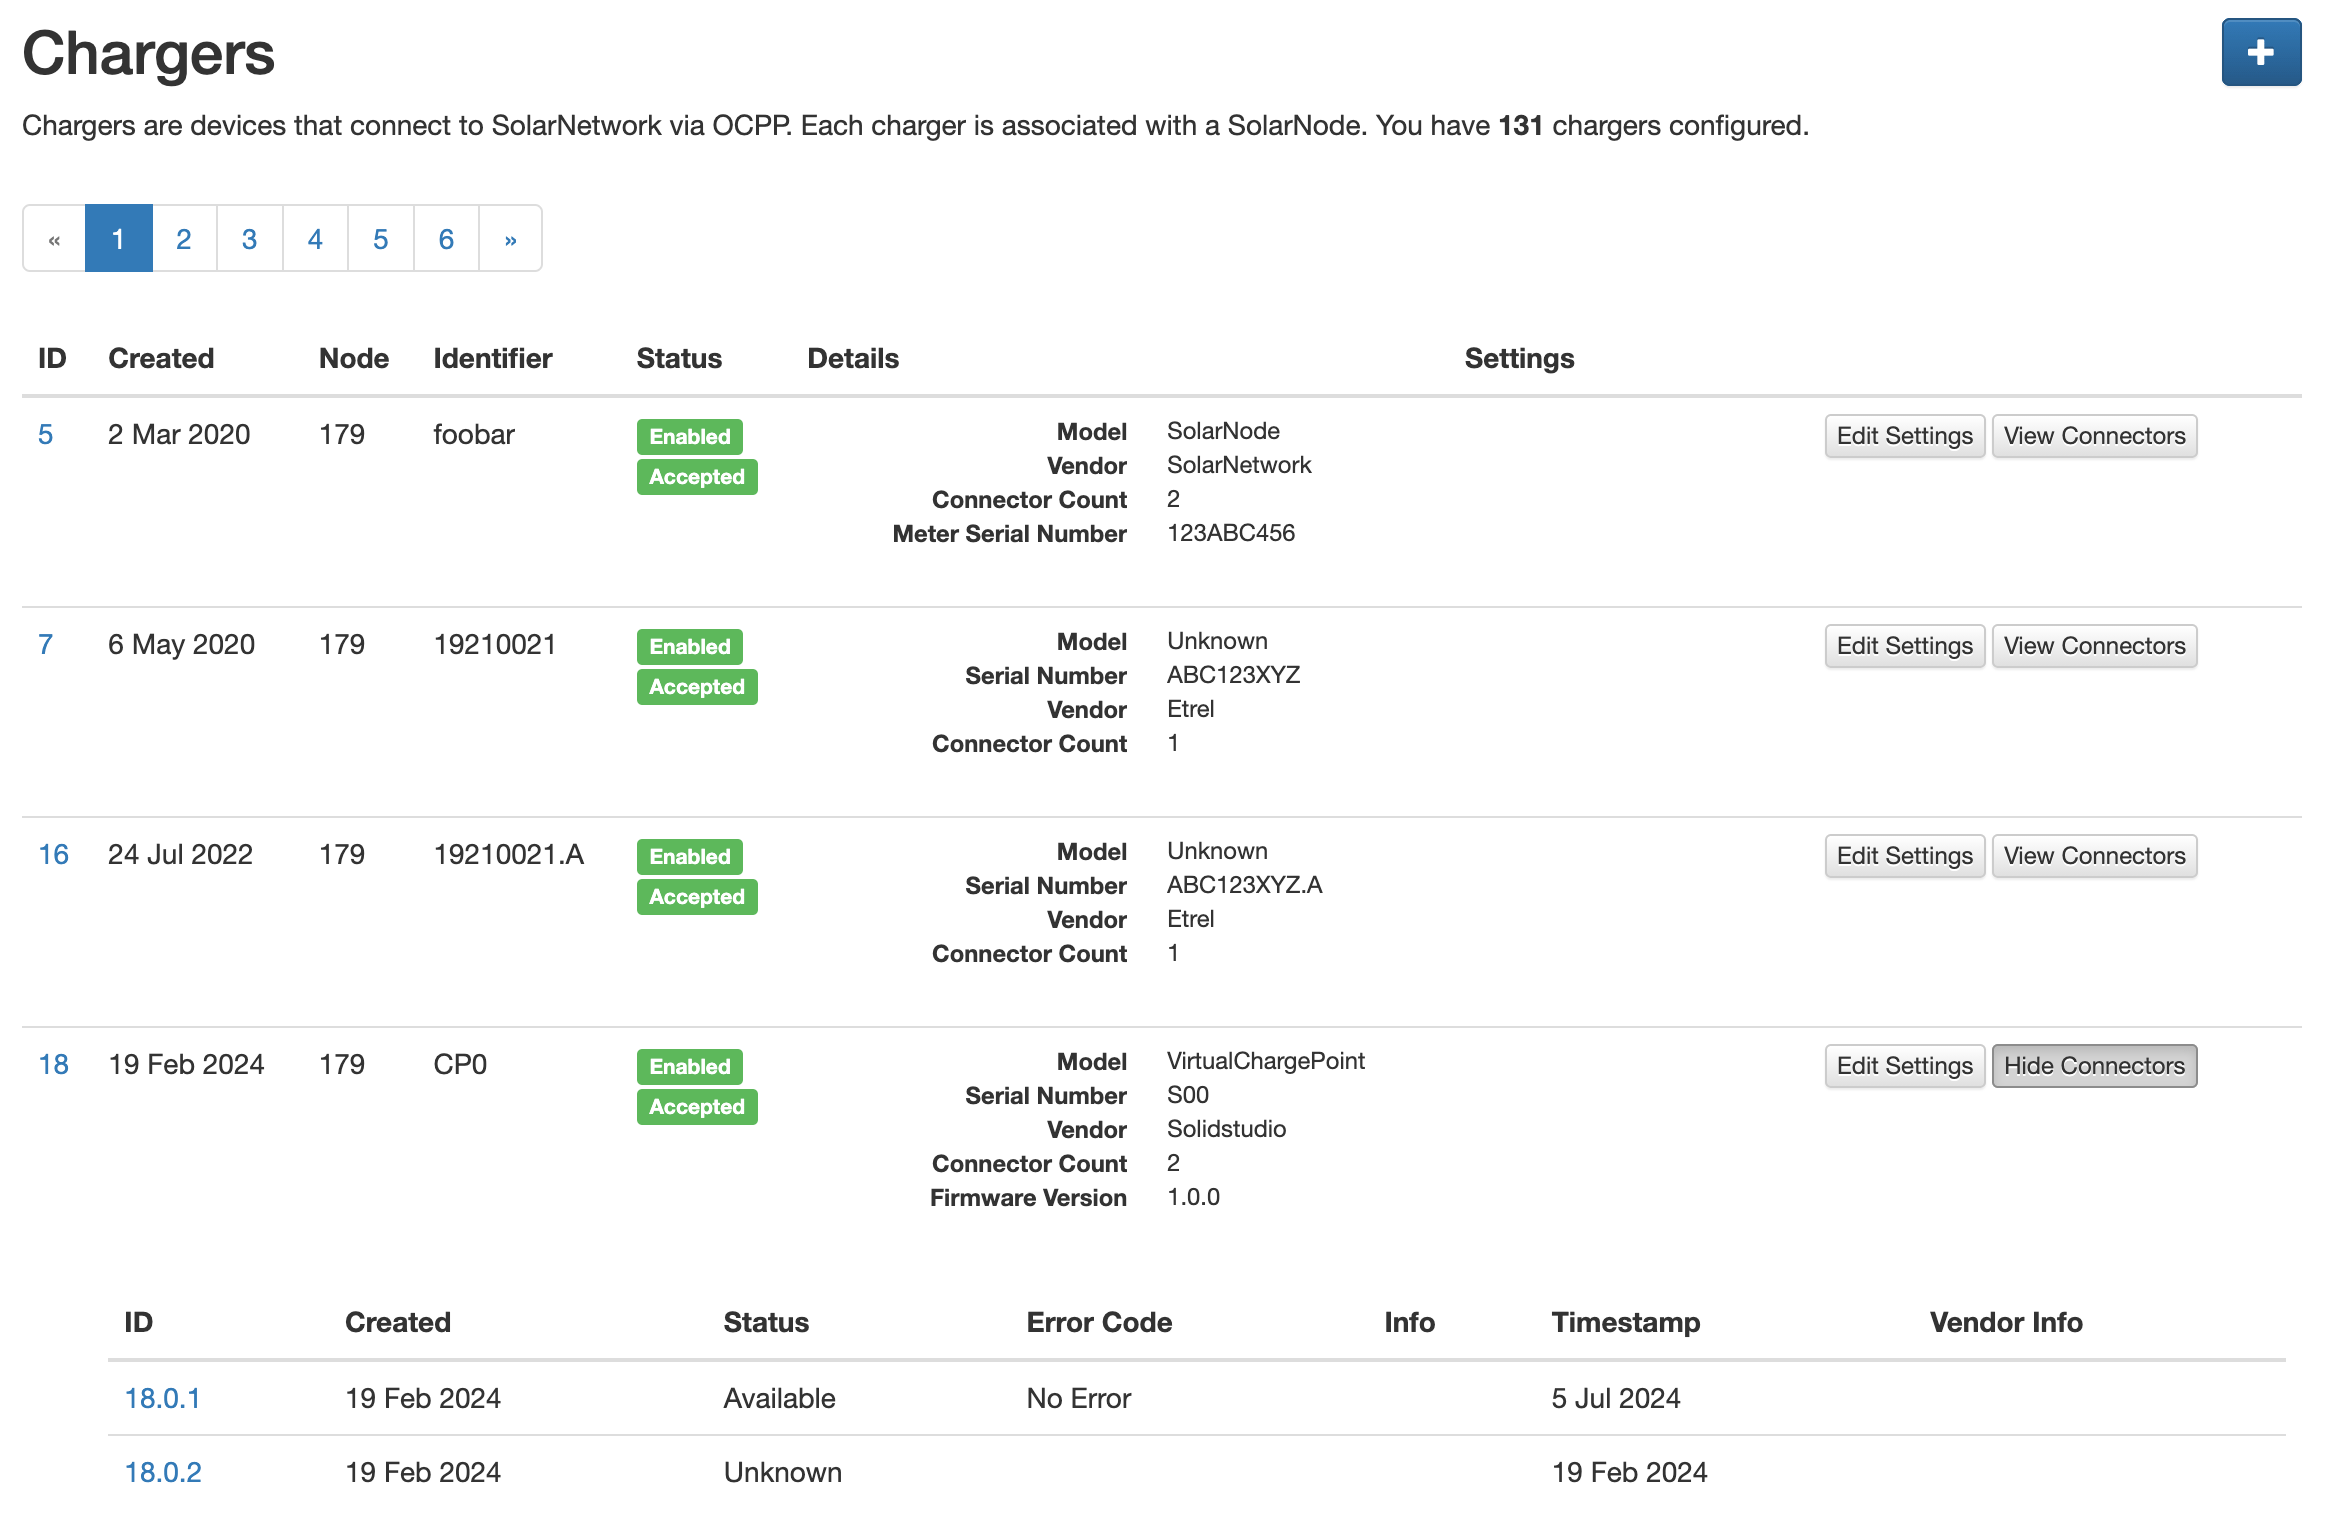This screenshot has width=2332, height=1528.
Task: View connectors for charger foobar
Action: [2093, 436]
